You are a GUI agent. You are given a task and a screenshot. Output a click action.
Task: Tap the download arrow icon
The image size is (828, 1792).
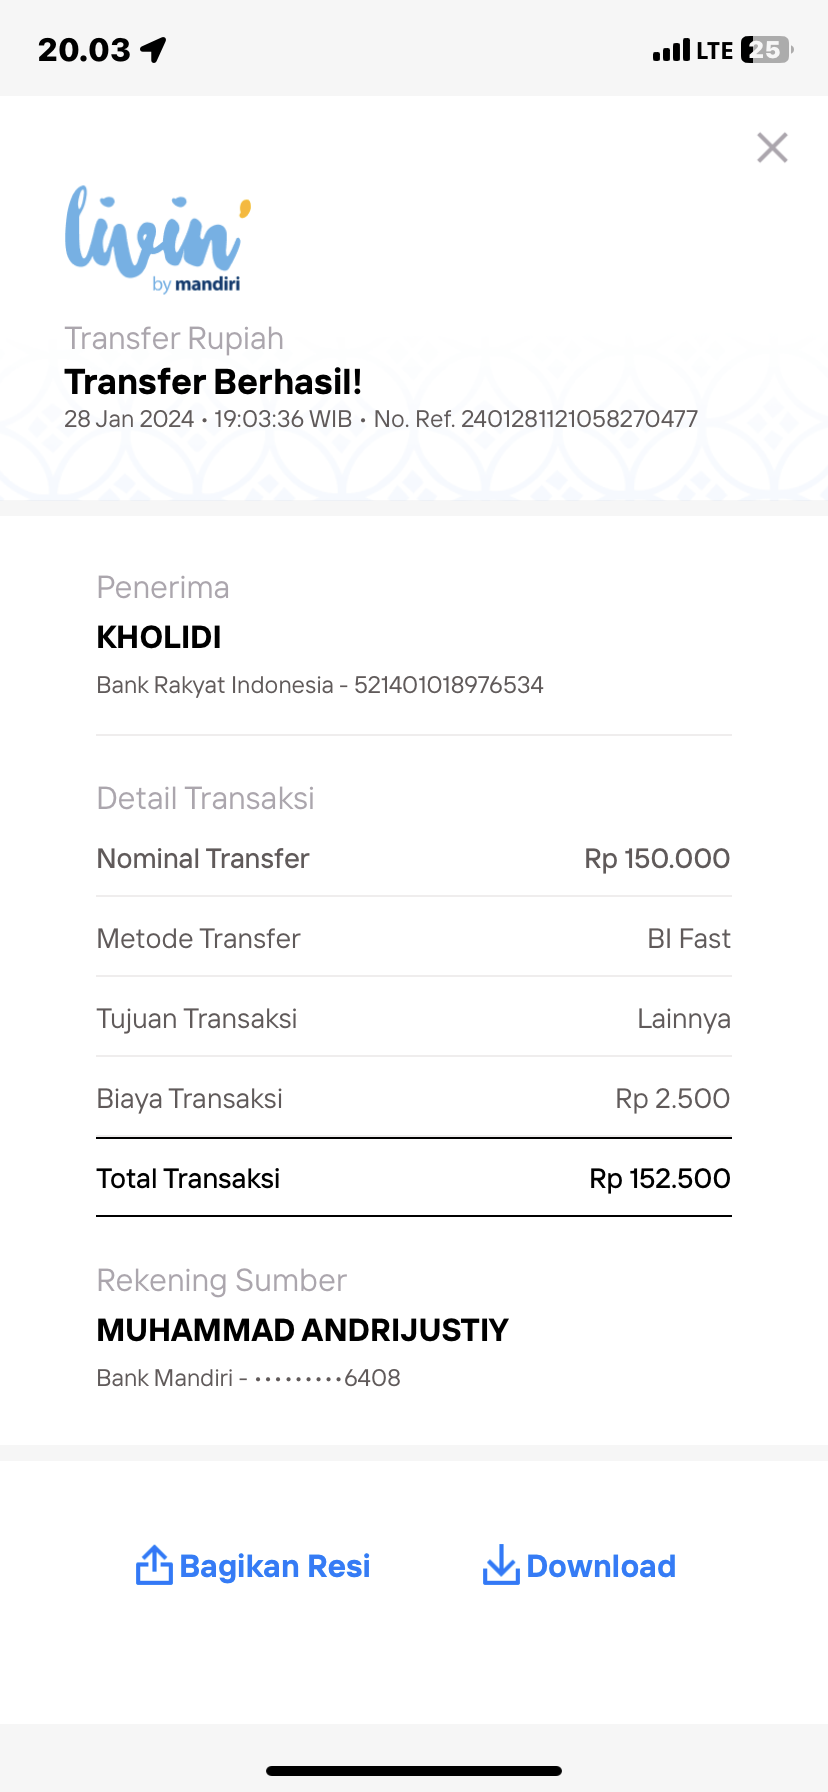click(x=500, y=1565)
